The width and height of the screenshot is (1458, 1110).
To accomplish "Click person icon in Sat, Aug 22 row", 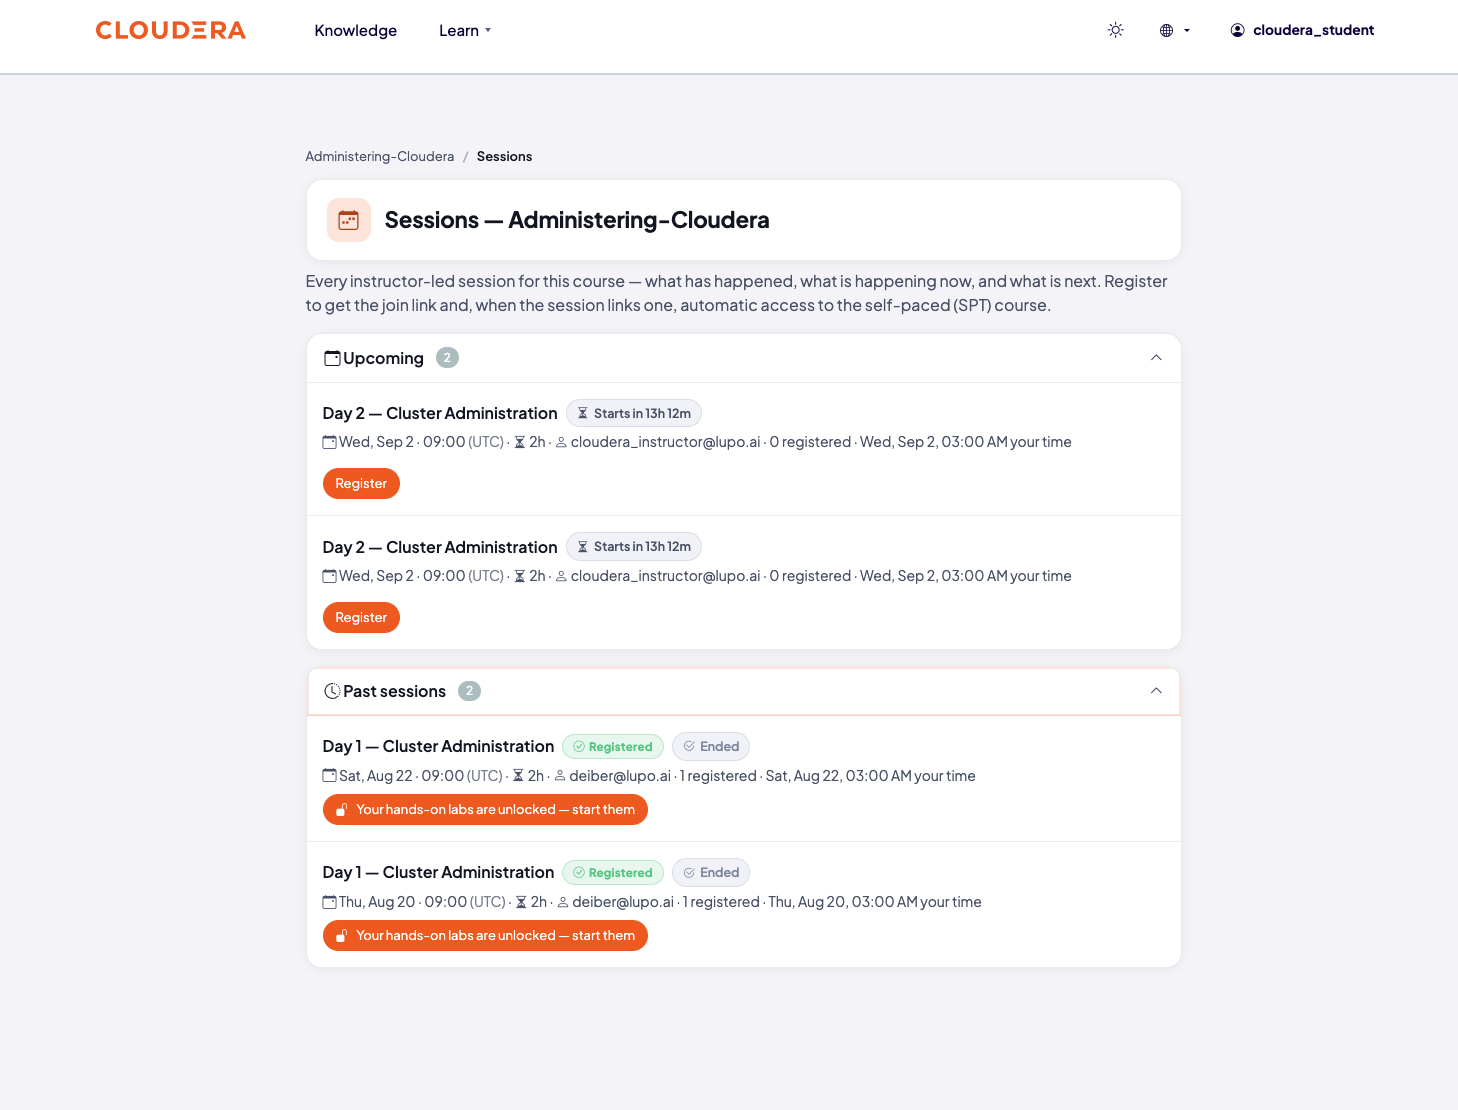I will [x=560, y=776].
